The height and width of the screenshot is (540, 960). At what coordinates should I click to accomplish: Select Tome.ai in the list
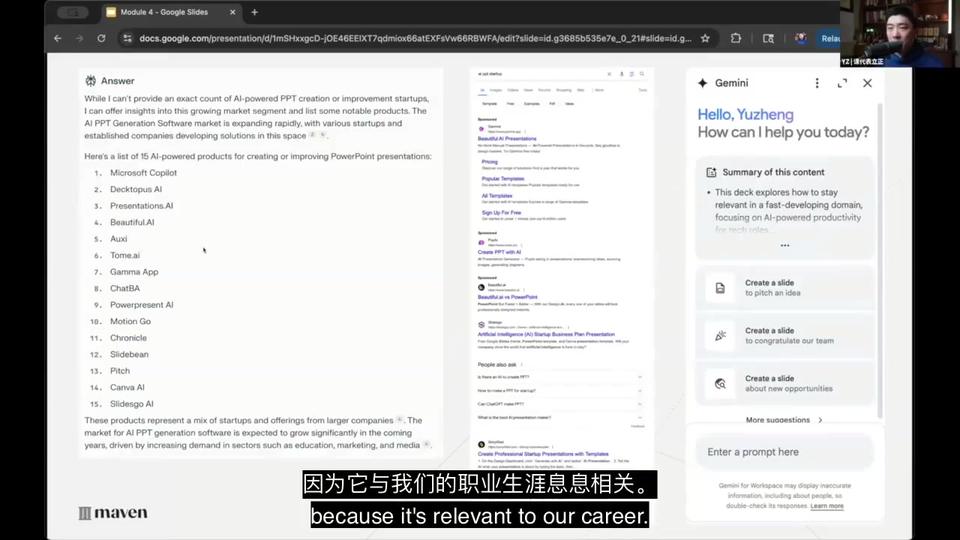[x=125, y=255]
